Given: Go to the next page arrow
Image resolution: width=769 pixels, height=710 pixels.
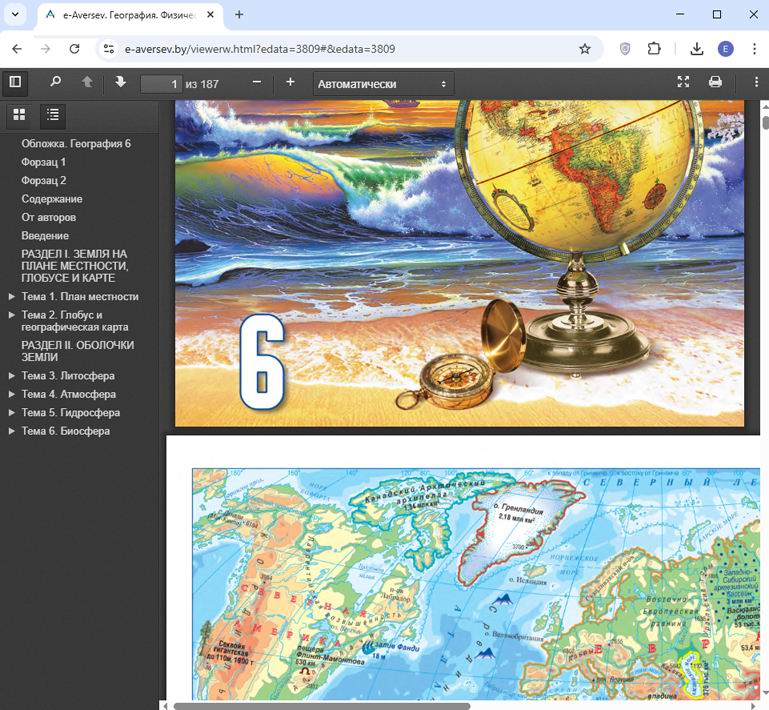Looking at the screenshot, I should tap(120, 82).
